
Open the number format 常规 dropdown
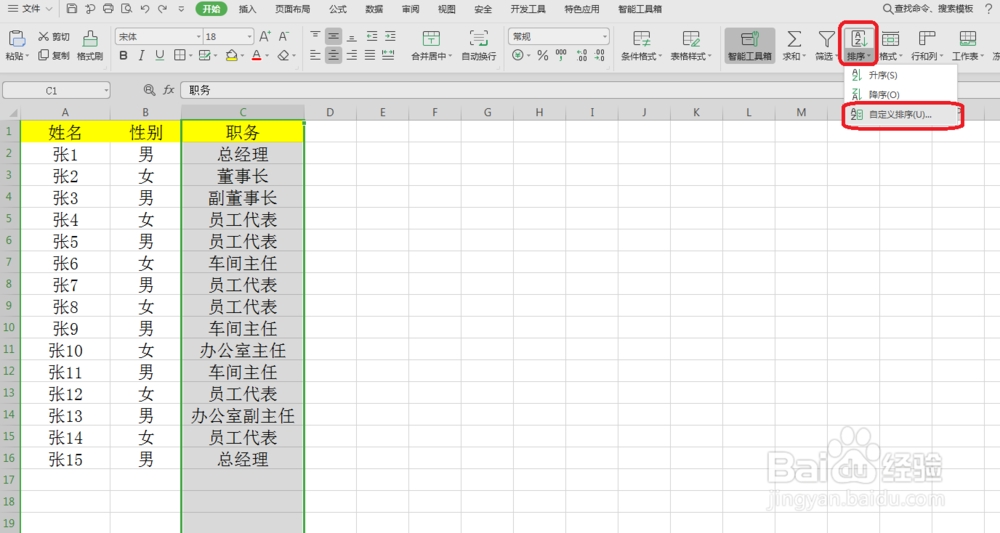(x=604, y=36)
